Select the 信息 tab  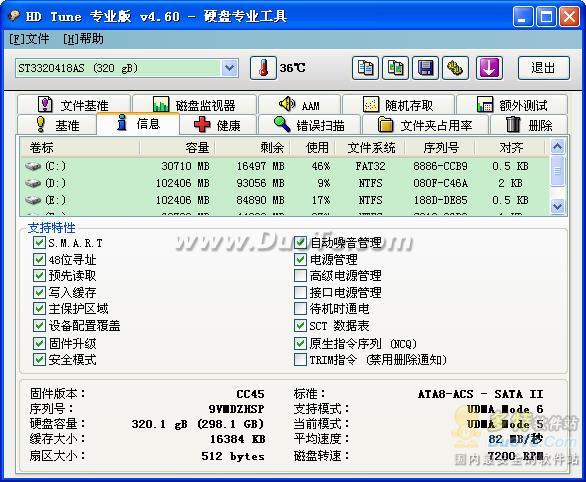coord(138,123)
